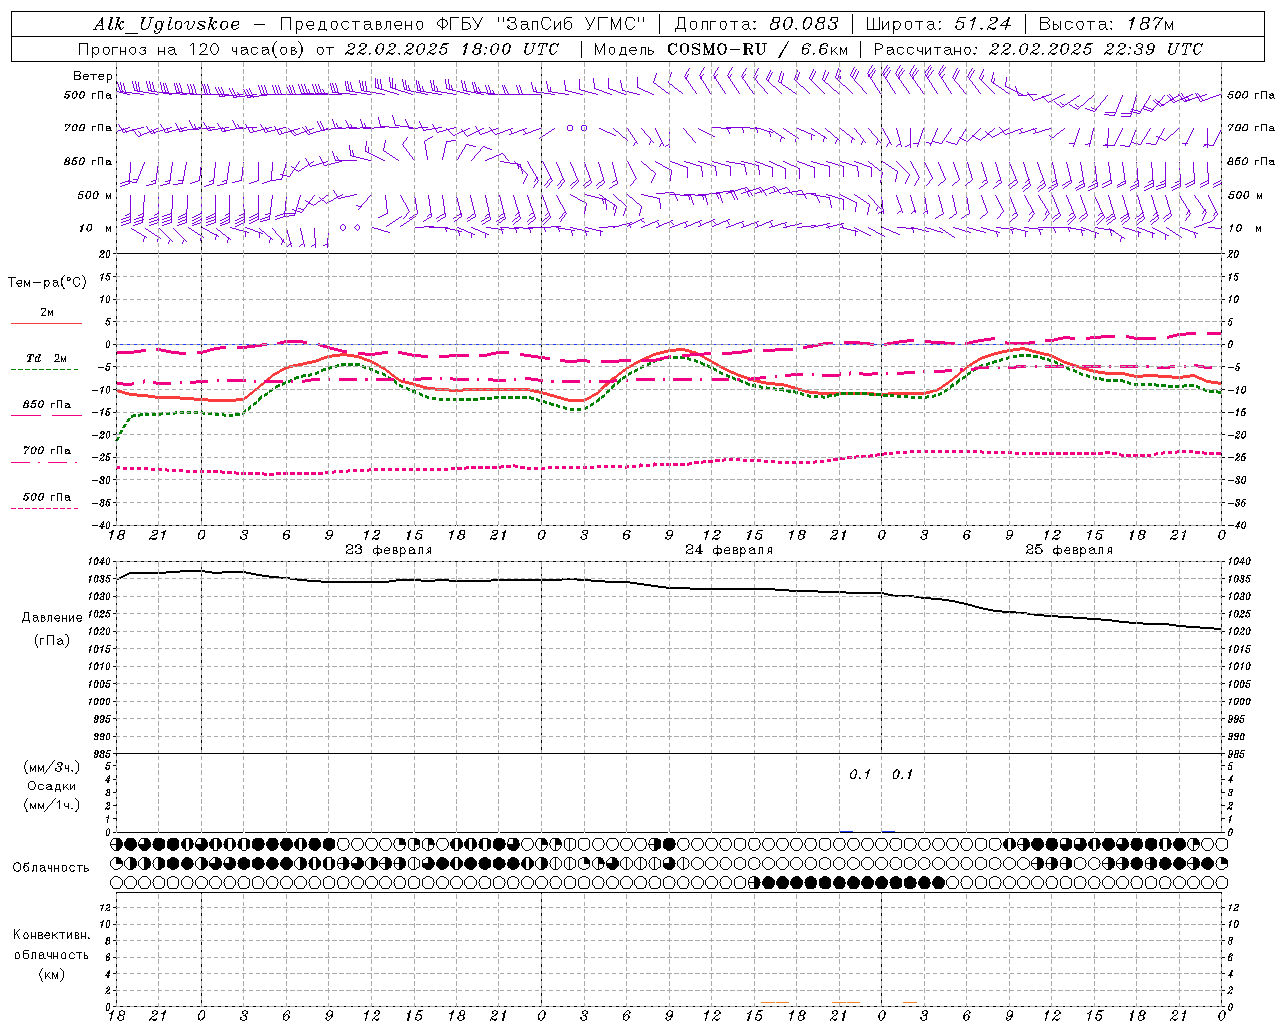Click the '24 февраля' date label
The height and width of the screenshot is (1024, 1280).
[729, 550]
